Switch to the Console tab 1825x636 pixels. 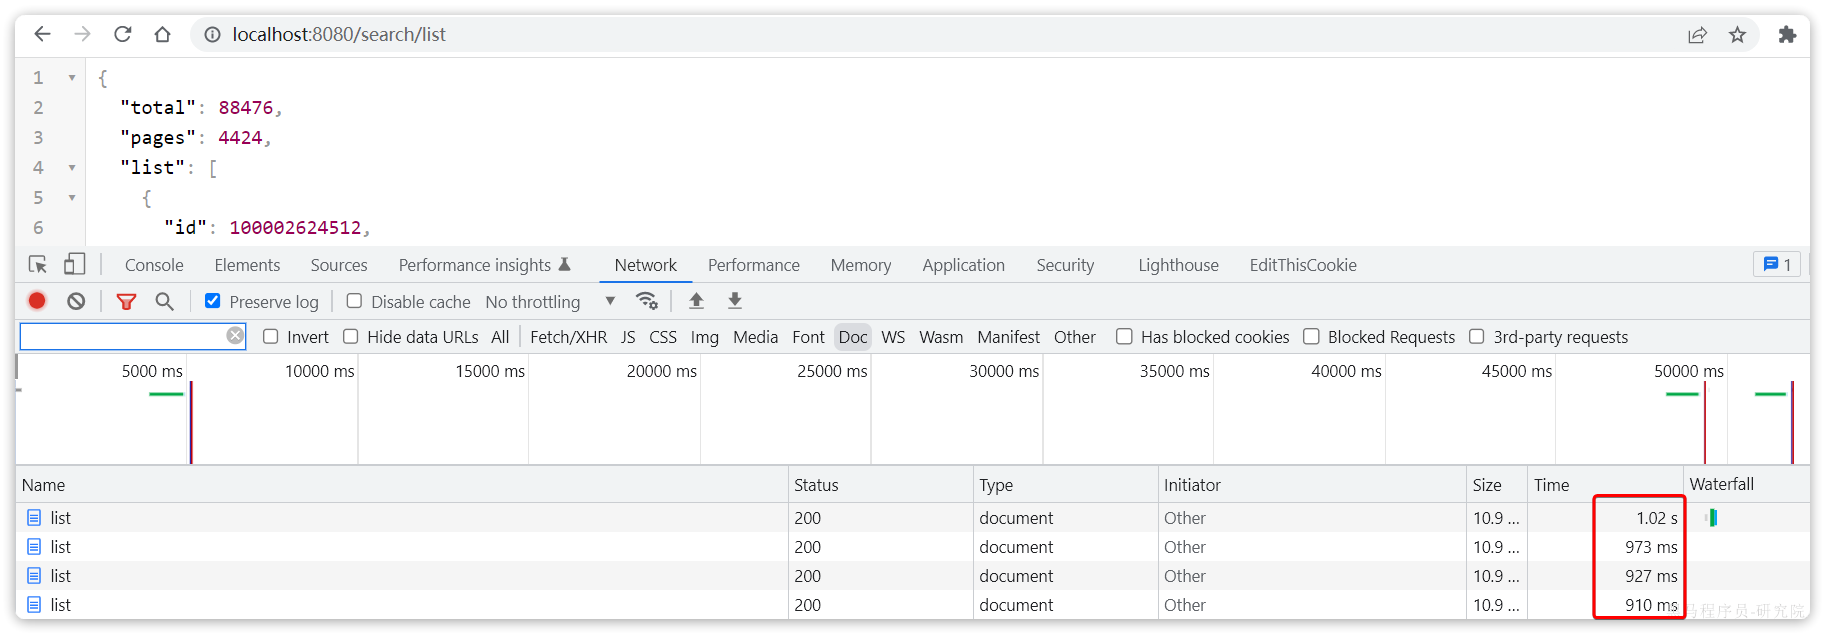tap(154, 265)
